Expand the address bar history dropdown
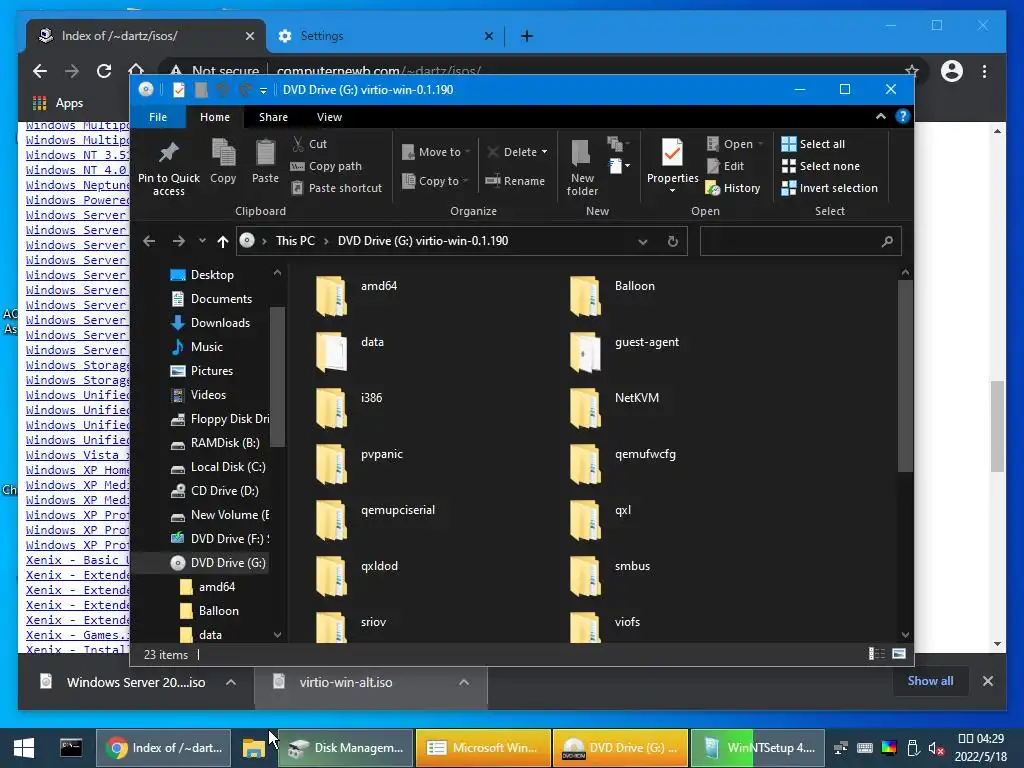 tap(643, 242)
